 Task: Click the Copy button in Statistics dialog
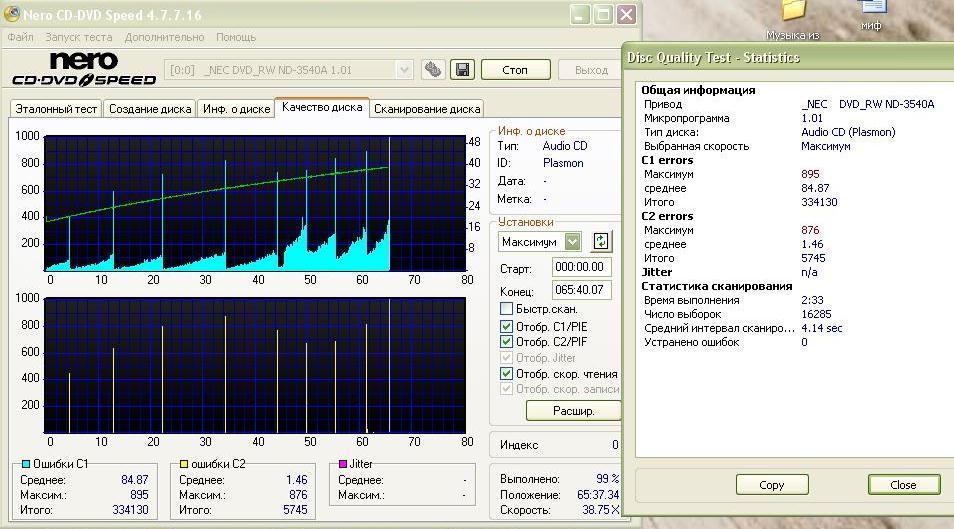click(772, 485)
